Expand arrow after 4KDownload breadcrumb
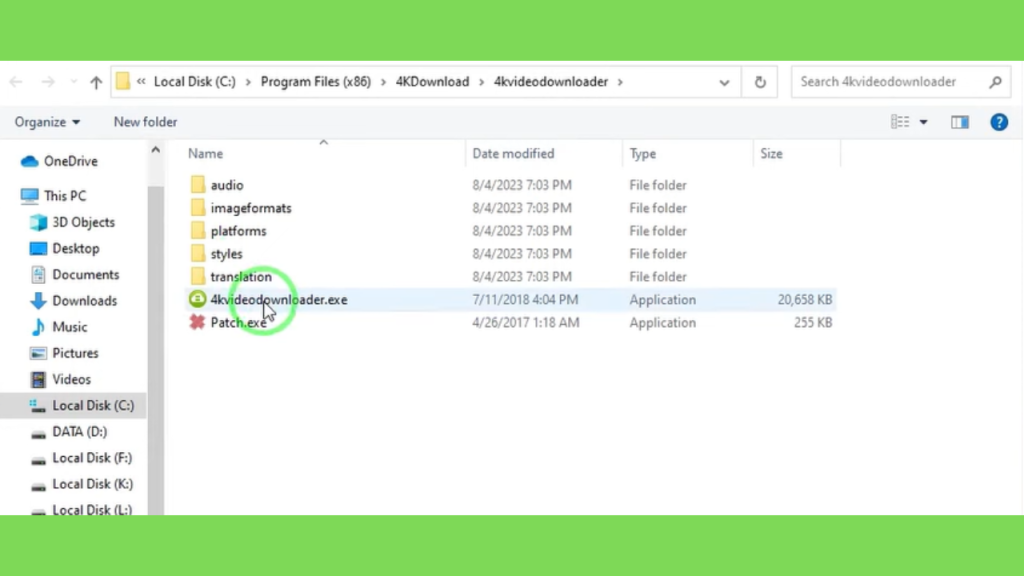 [481, 82]
